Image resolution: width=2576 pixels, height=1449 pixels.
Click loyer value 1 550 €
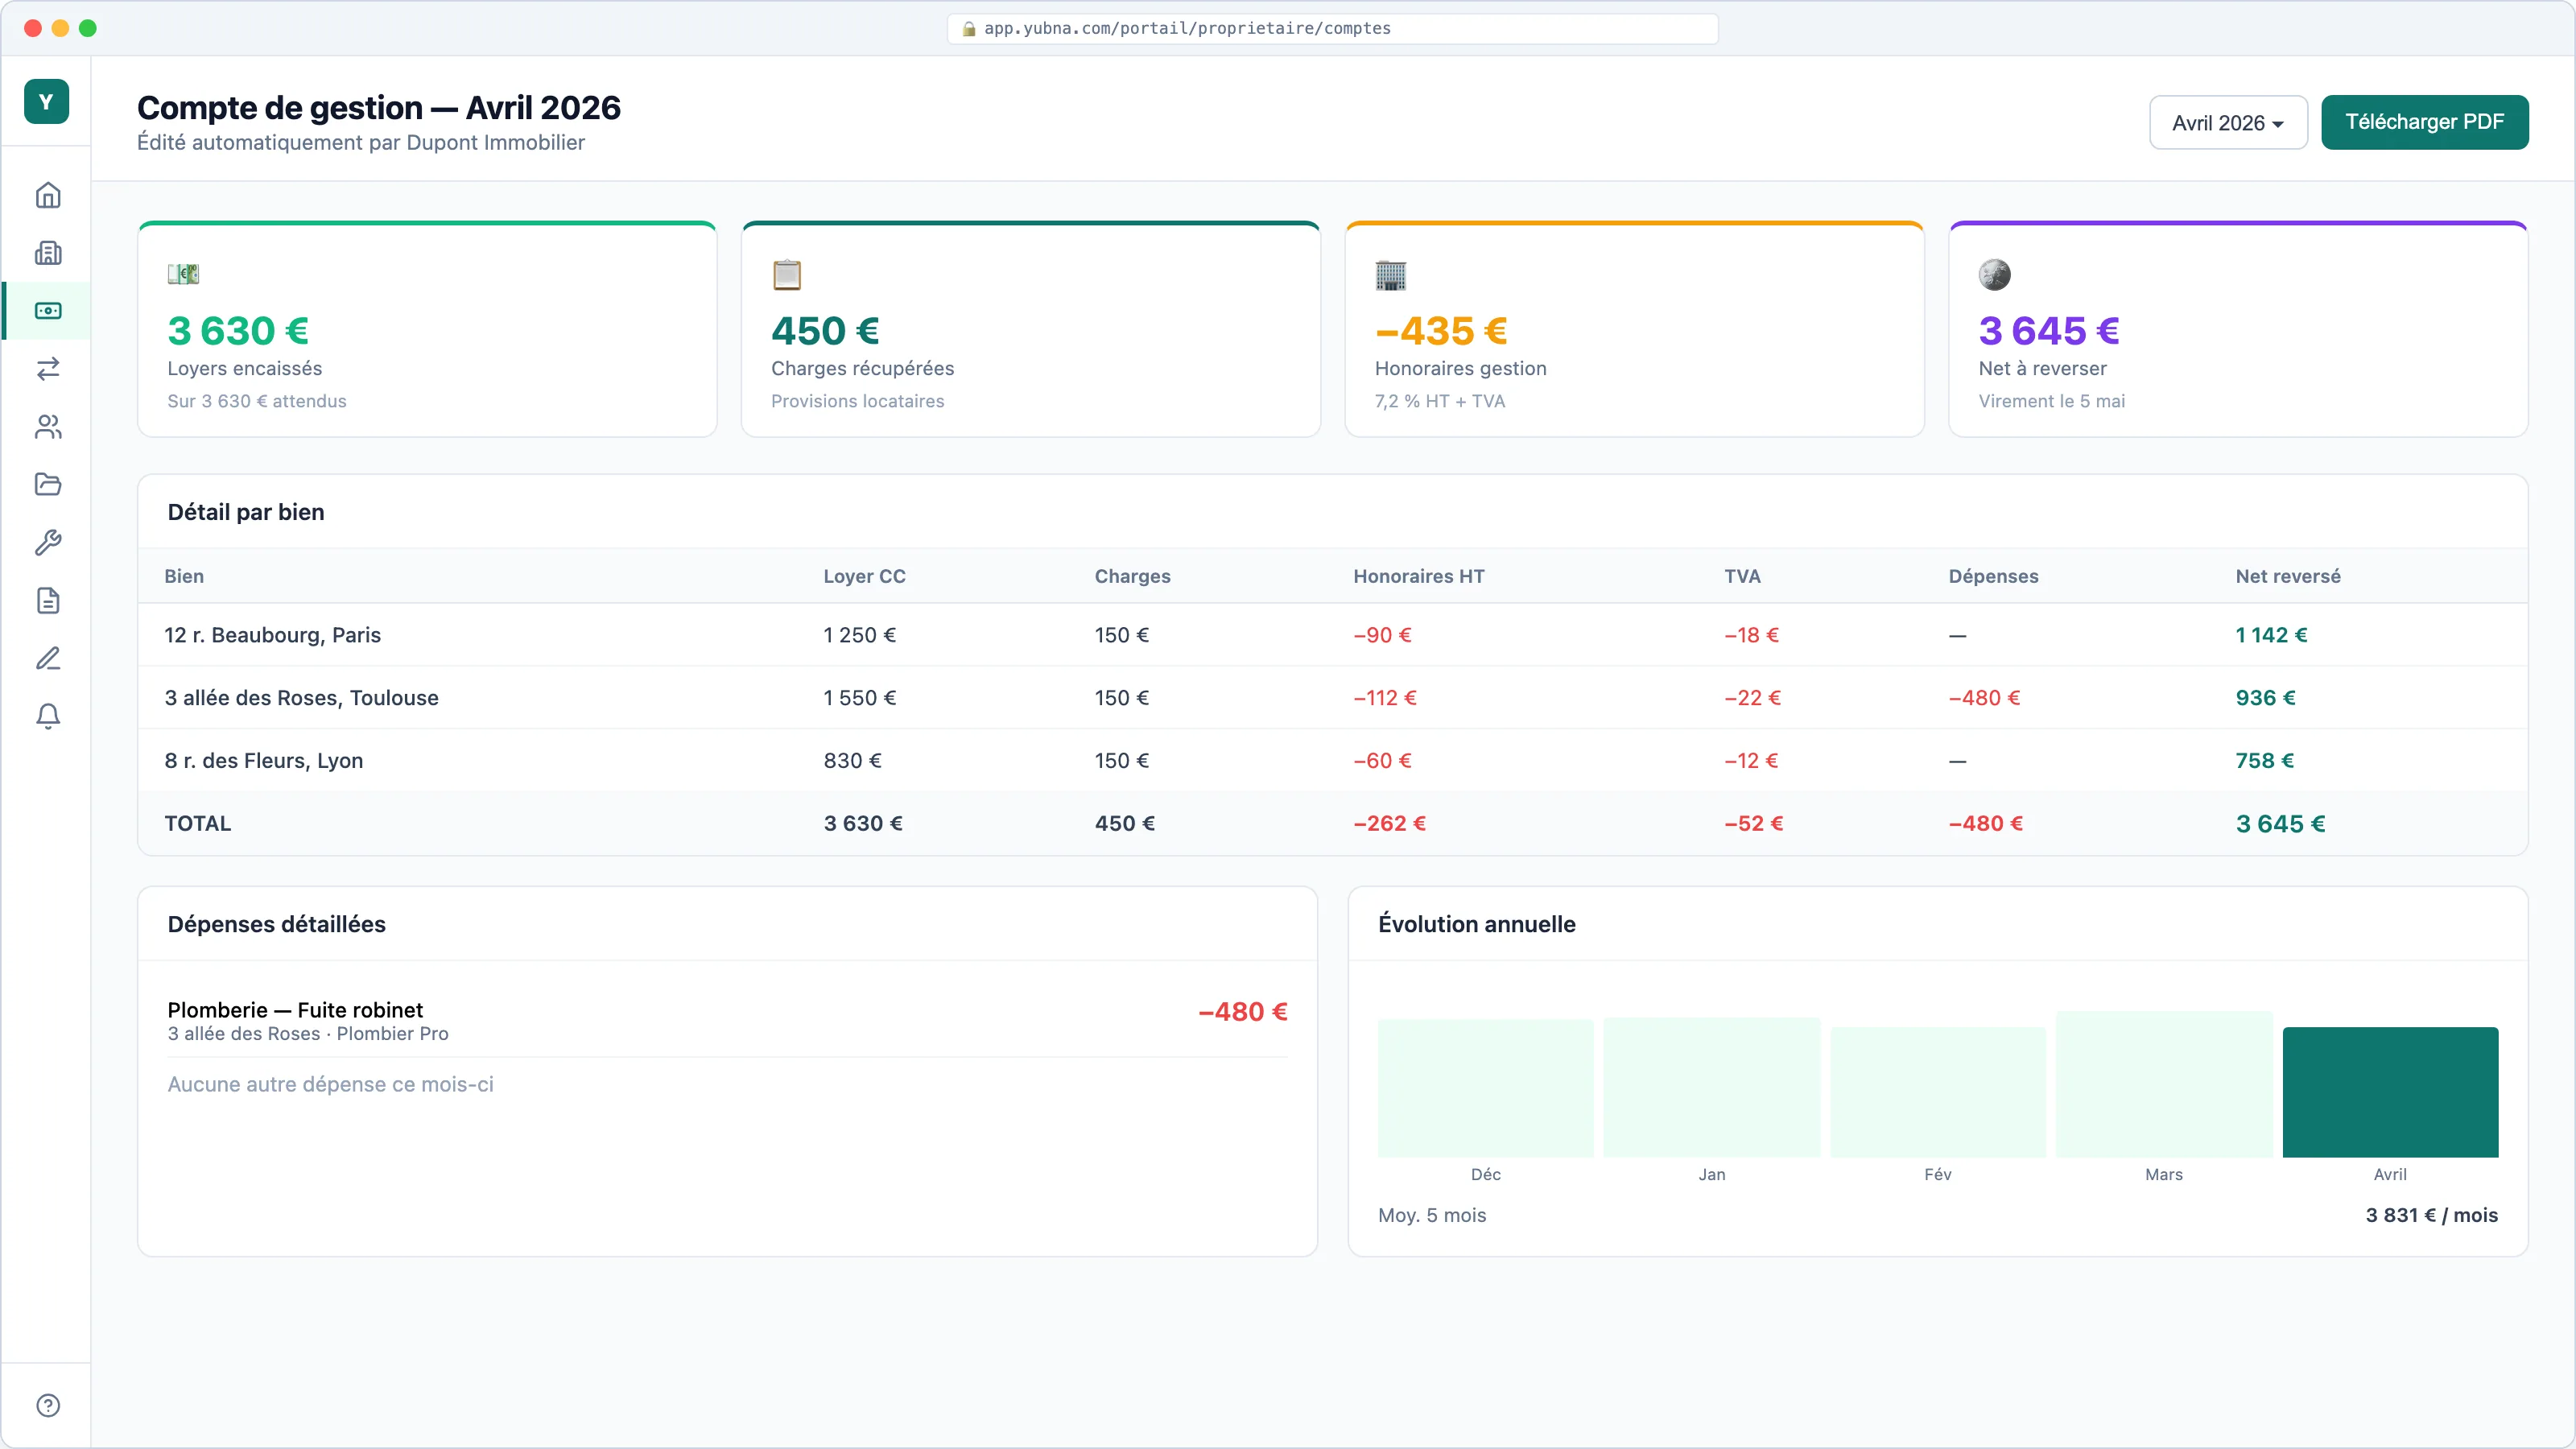(x=859, y=698)
